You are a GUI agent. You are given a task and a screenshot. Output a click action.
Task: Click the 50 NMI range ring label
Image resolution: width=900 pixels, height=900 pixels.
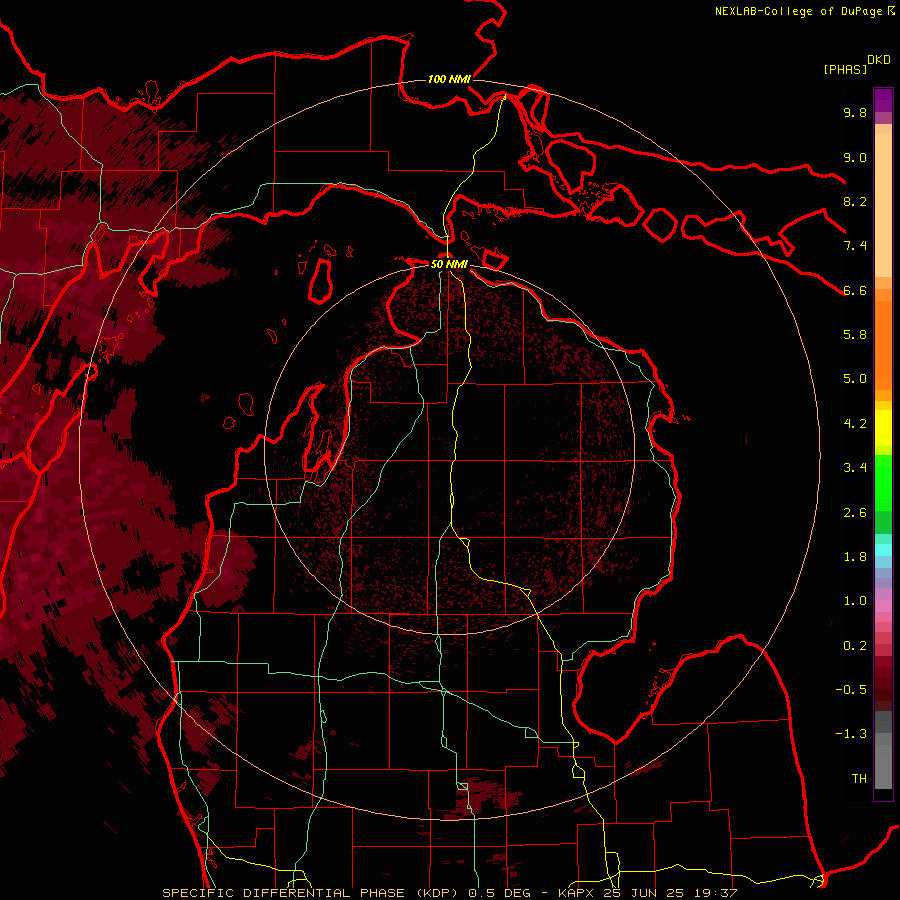pos(449,264)
